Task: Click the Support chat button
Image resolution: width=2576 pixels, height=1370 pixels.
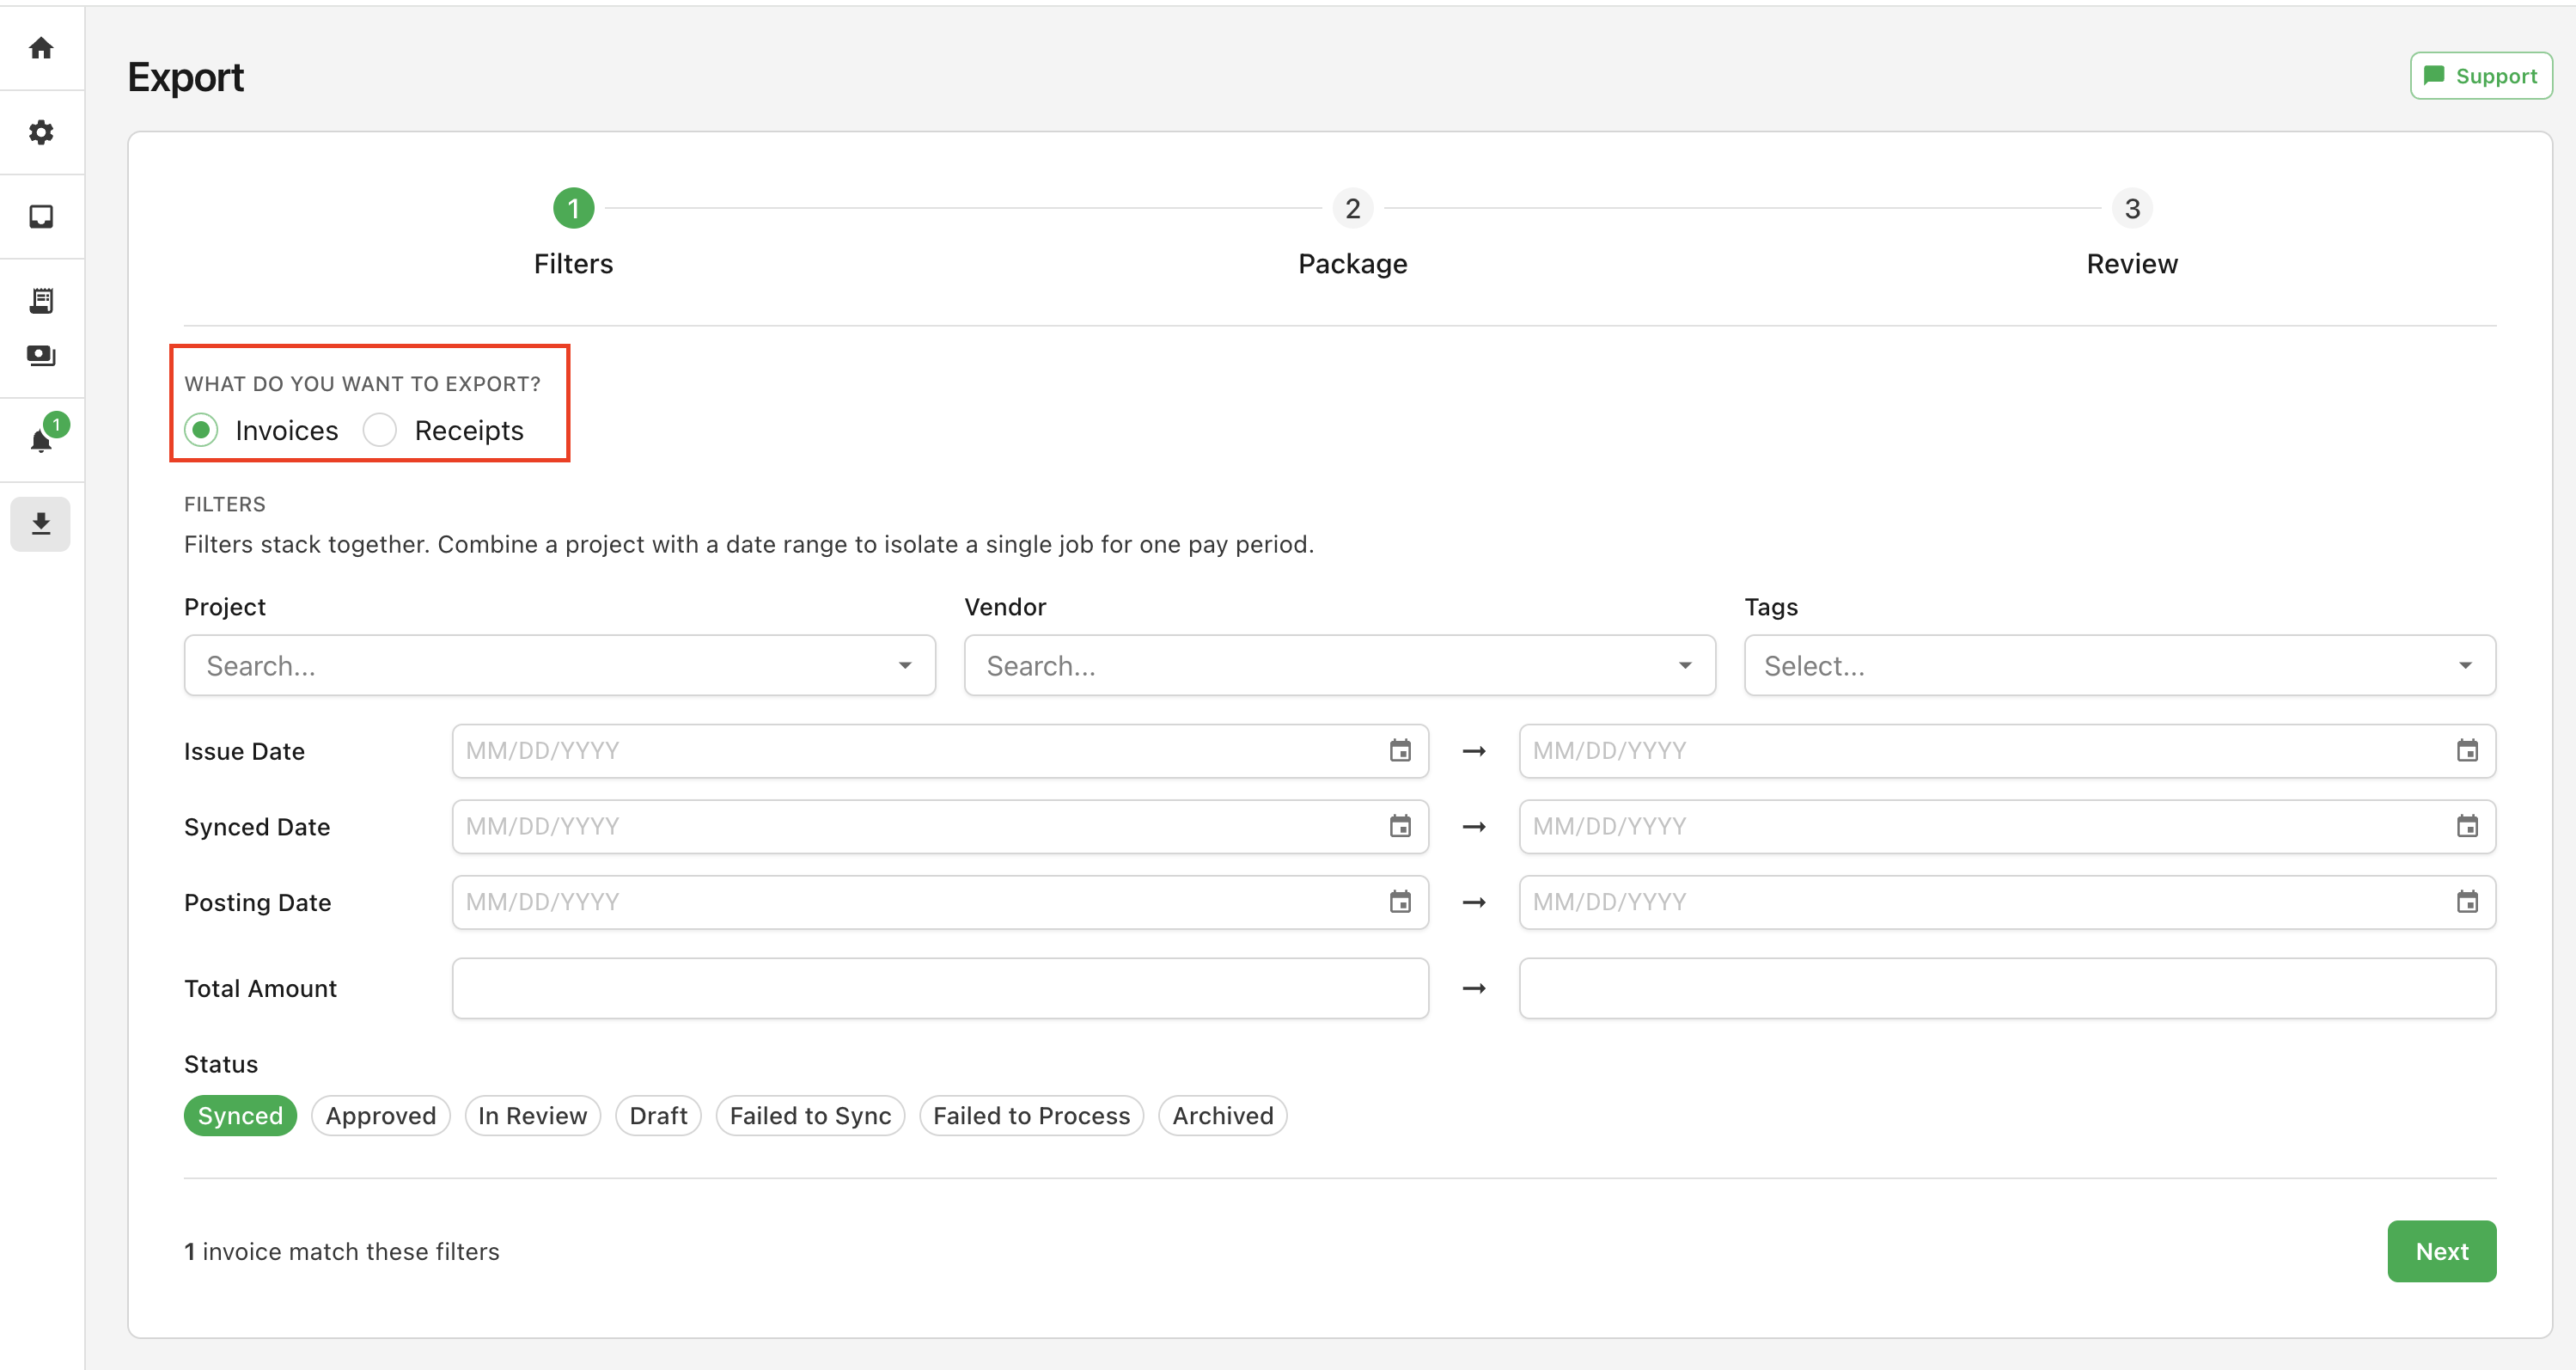Action: tap(2480, 76)
